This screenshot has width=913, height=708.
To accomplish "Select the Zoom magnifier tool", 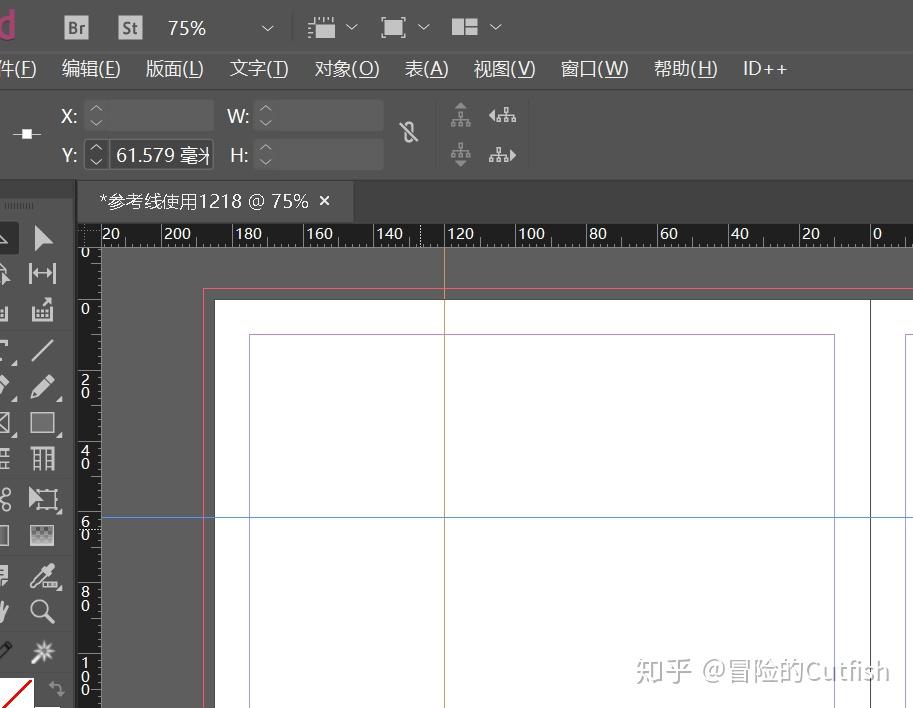I will pyautogui.click(x=44, y=612).
